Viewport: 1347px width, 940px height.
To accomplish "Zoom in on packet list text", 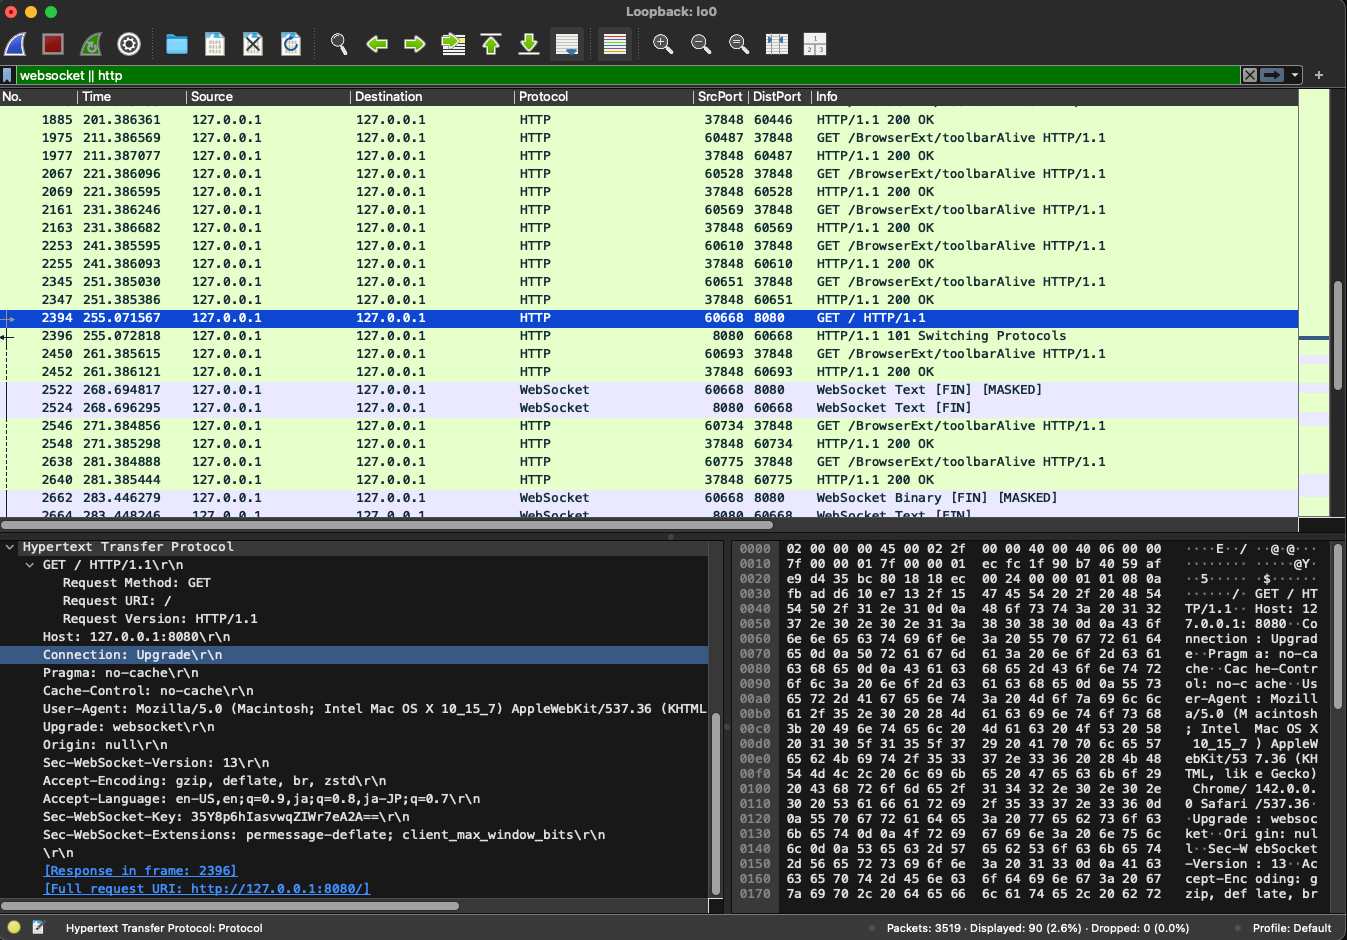I will (x=662, y=44).
